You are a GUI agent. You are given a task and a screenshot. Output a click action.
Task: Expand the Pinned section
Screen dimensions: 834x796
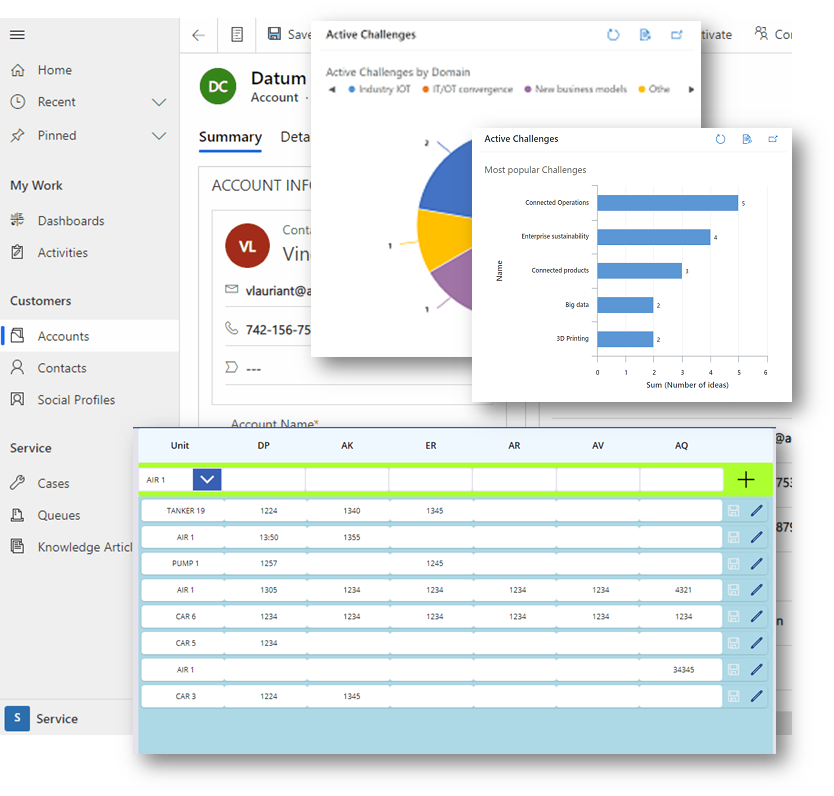coord(158,136)
